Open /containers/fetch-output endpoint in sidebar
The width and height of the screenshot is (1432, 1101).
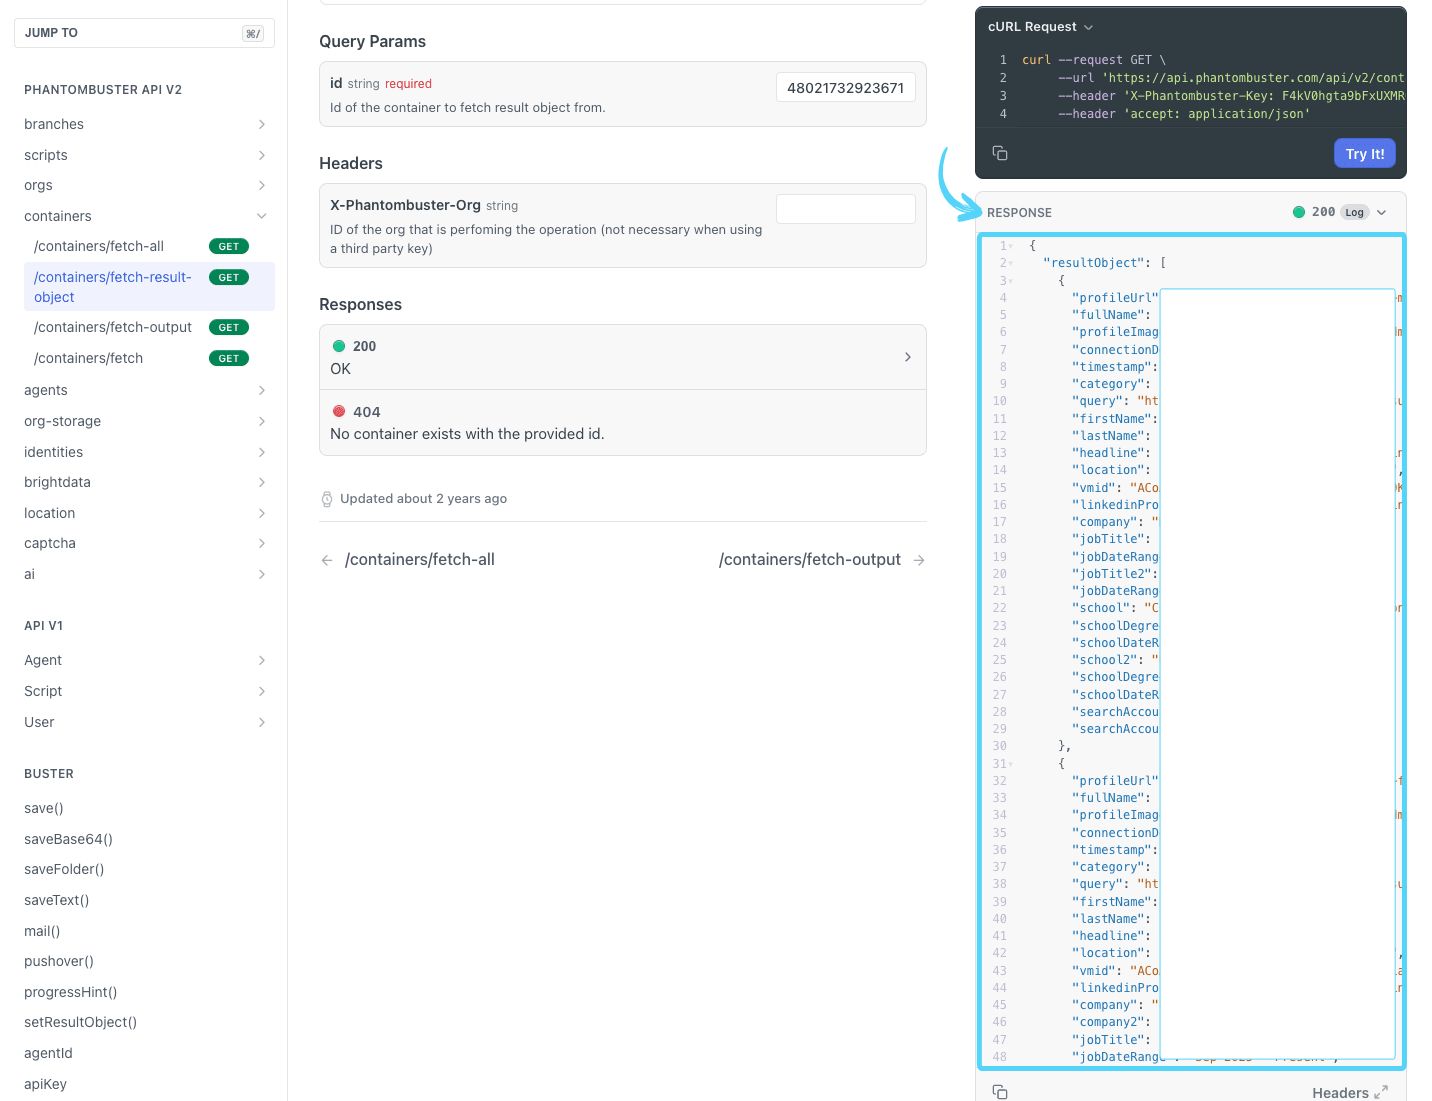coord(149,327)
